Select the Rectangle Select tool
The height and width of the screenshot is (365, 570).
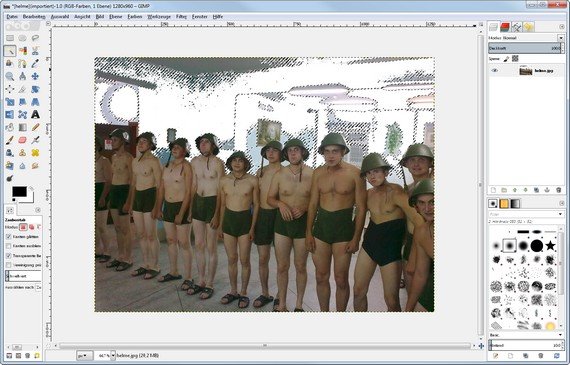(10, 38)
